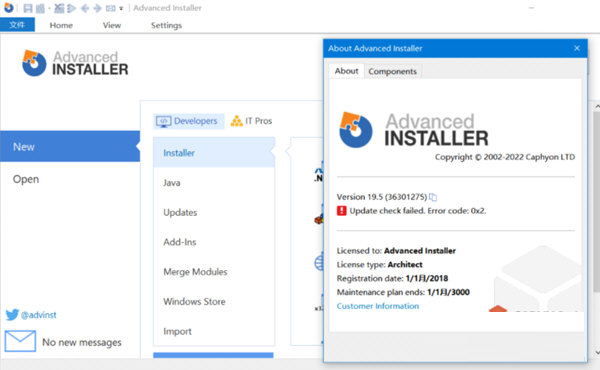
Task: Open the Settings ribbon tab
Action: [x=166, y=25]
